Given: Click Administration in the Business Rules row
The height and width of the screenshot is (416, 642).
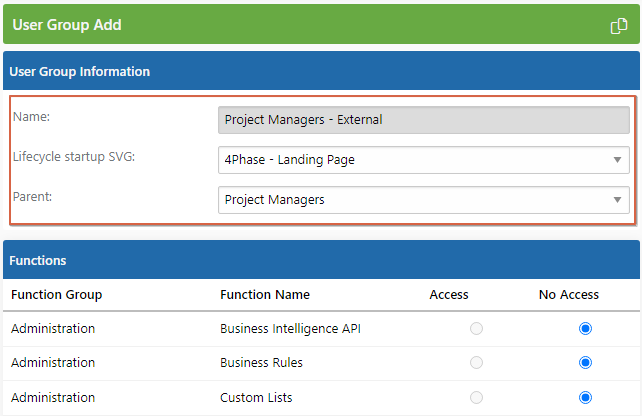Looking at the screenshot, I should 53,363.
